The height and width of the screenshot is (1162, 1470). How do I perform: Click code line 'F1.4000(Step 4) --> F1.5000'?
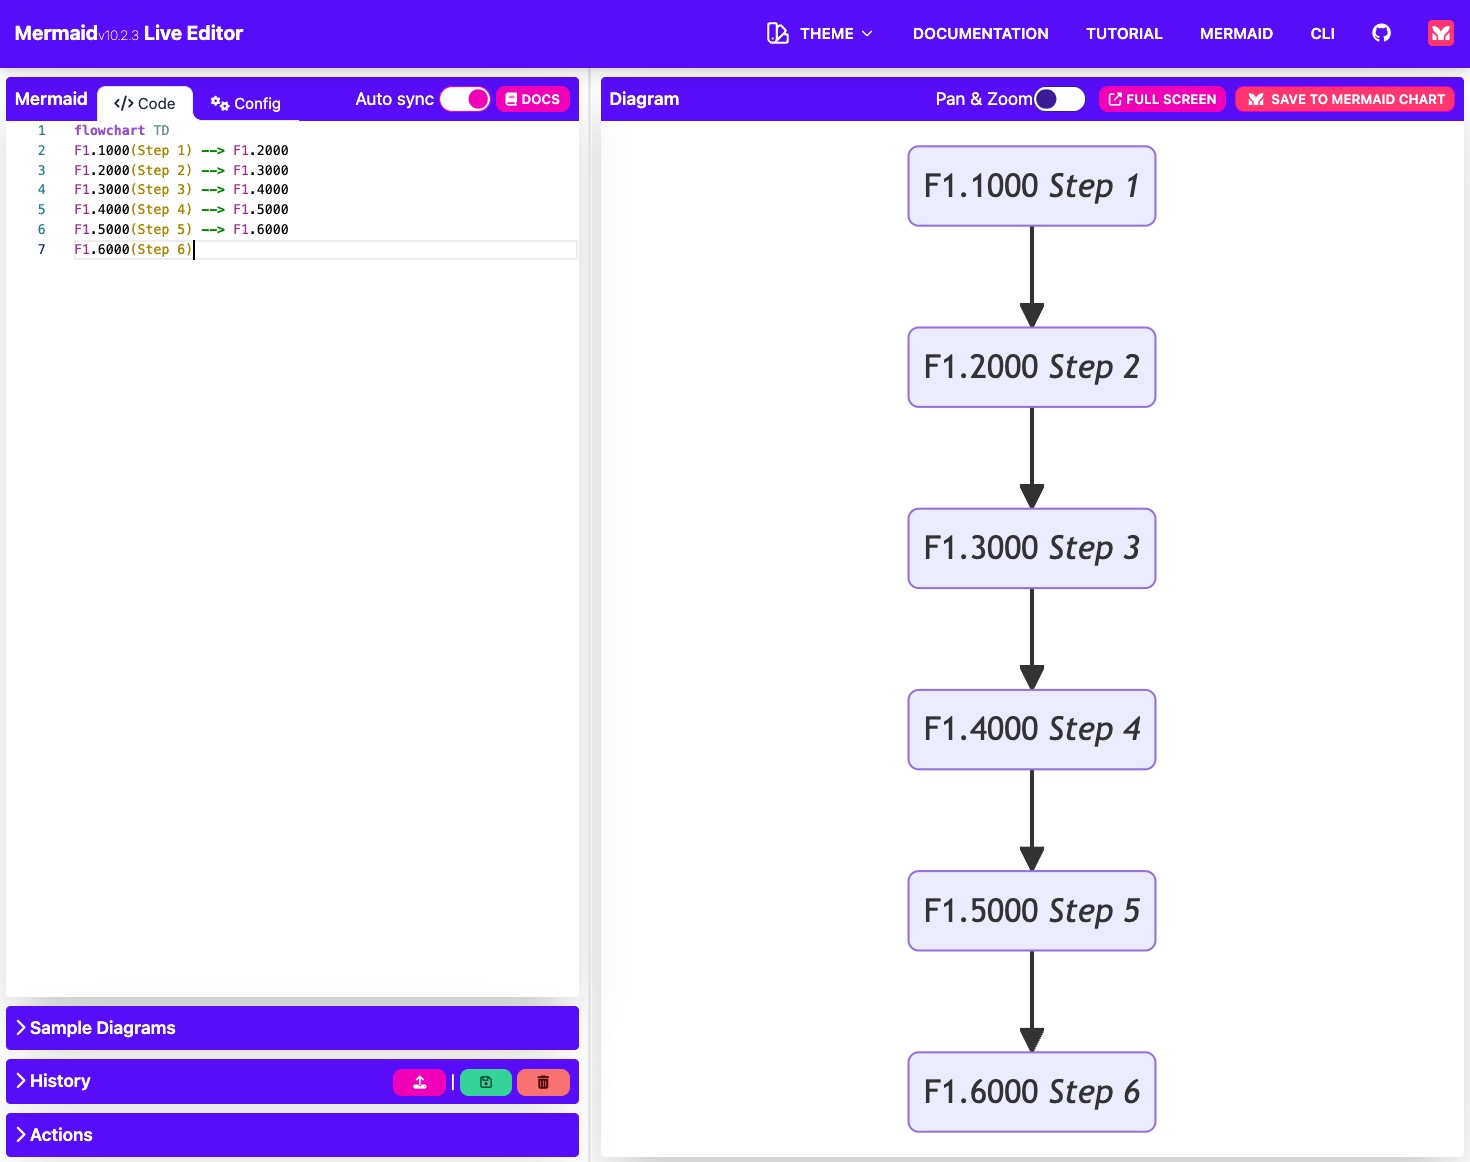[x=181, y=209]
